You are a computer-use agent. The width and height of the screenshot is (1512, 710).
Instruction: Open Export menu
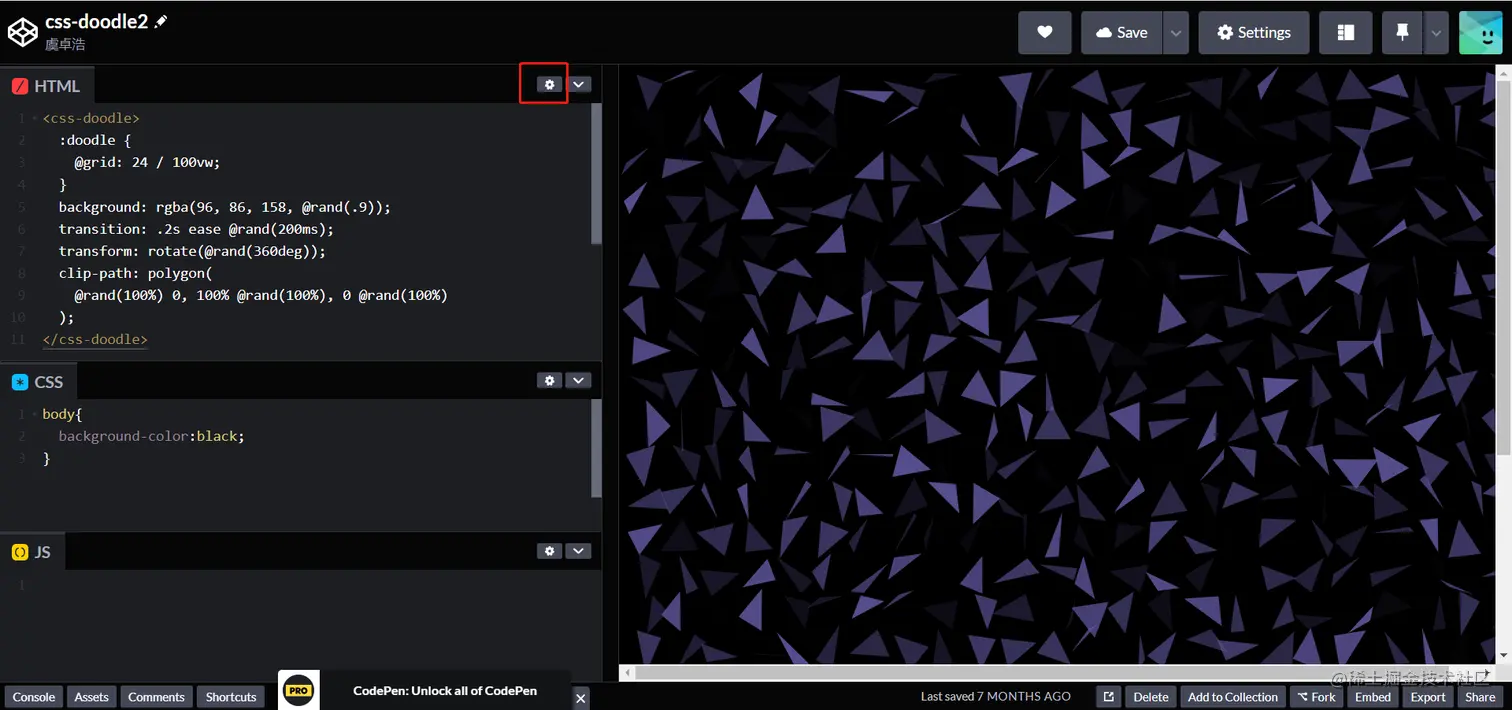[x=1428, y=697]
